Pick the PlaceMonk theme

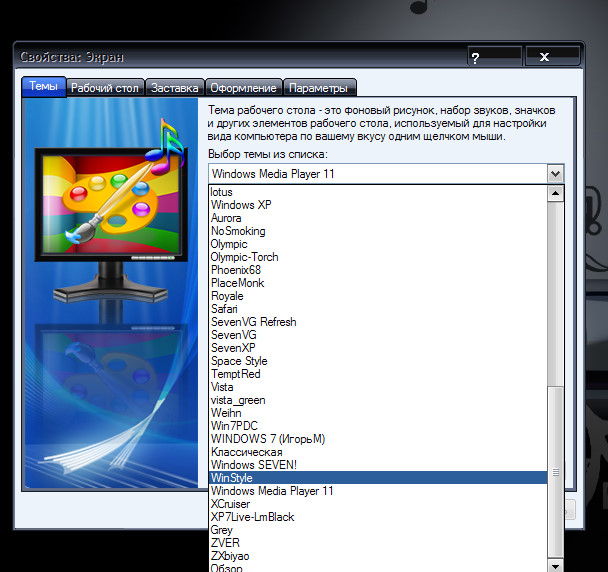[x=378, y=283]
